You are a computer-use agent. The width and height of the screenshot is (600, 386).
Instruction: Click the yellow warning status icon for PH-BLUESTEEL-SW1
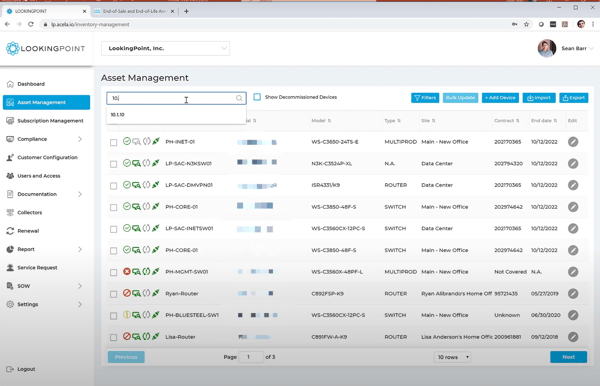coord(127,314)
